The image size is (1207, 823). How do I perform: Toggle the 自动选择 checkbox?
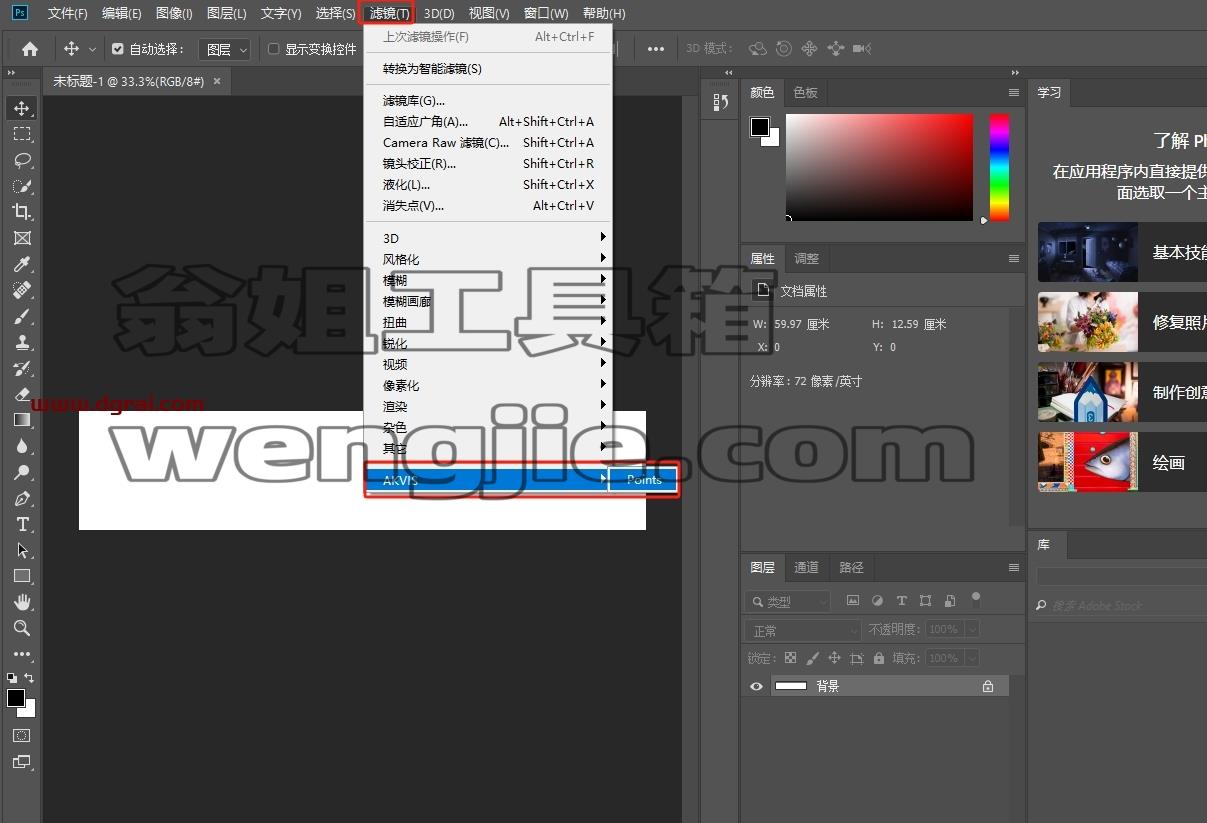pos(118,49)
